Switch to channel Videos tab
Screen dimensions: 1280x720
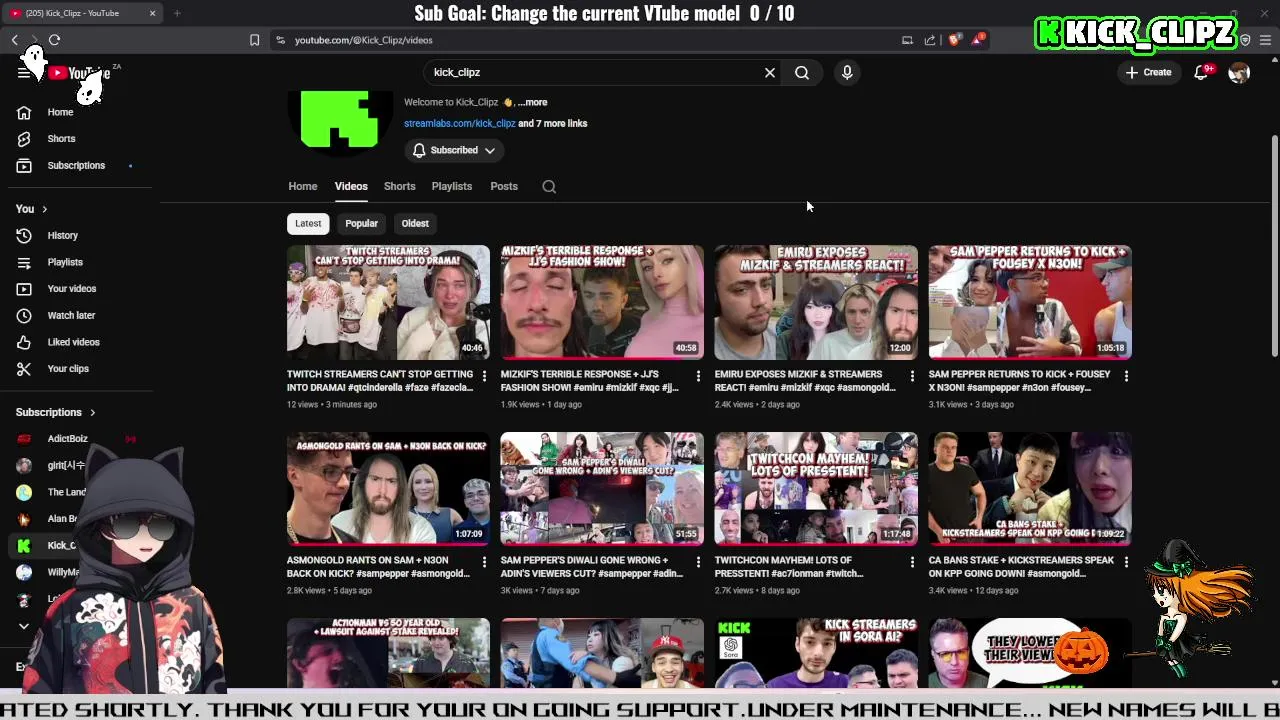pos(351,186)
